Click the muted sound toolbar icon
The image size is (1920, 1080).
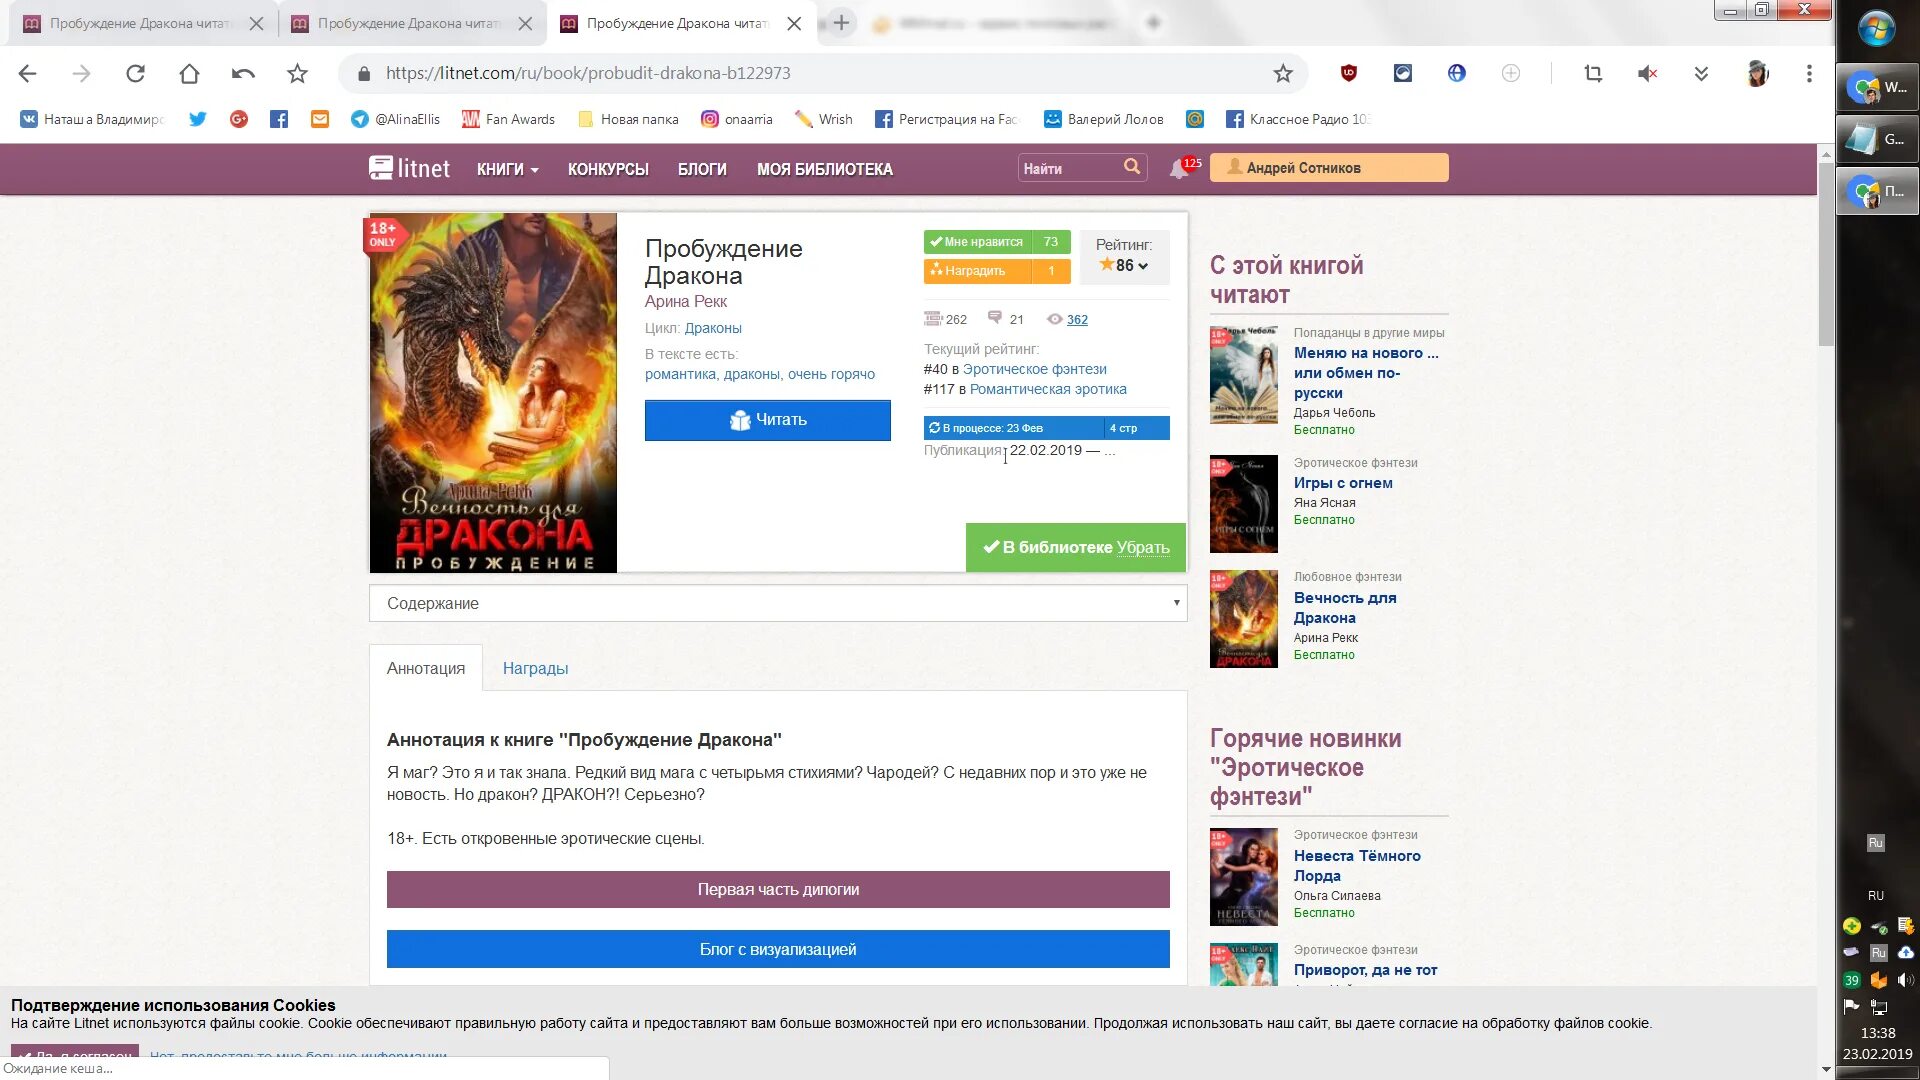1647,73
